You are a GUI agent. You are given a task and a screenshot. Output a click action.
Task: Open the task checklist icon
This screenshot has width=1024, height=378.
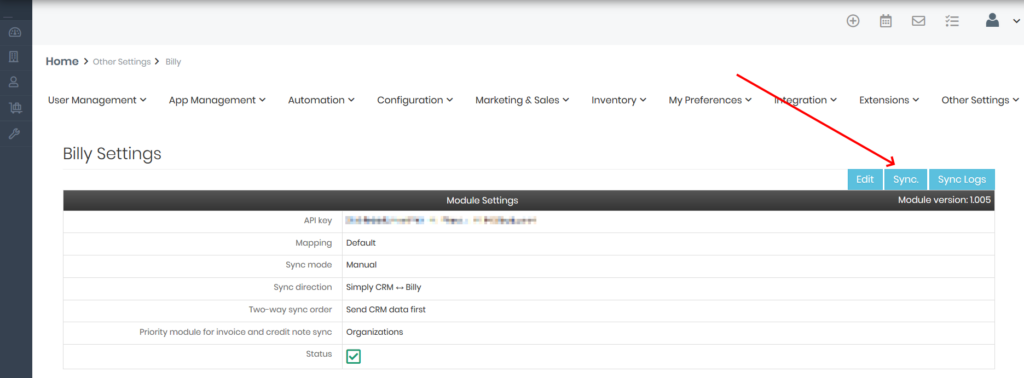[x=952, y=21]
